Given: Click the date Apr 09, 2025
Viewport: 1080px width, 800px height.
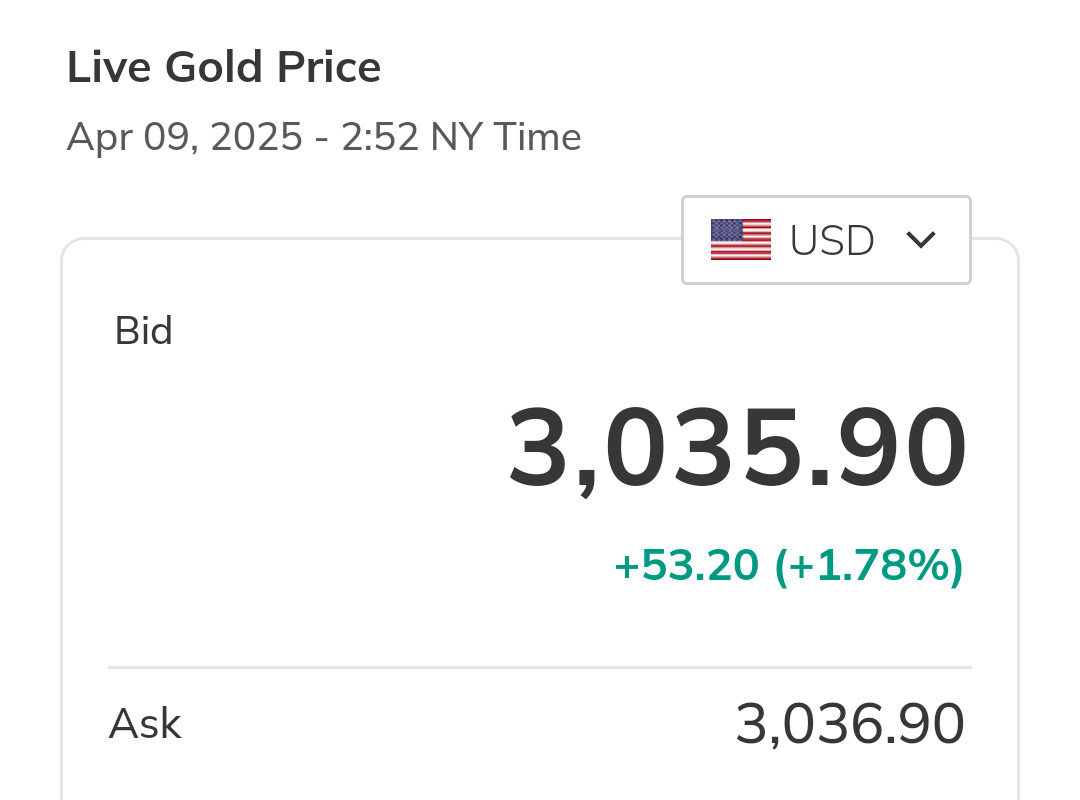Looking at the screenshot, I should (184, 137).
